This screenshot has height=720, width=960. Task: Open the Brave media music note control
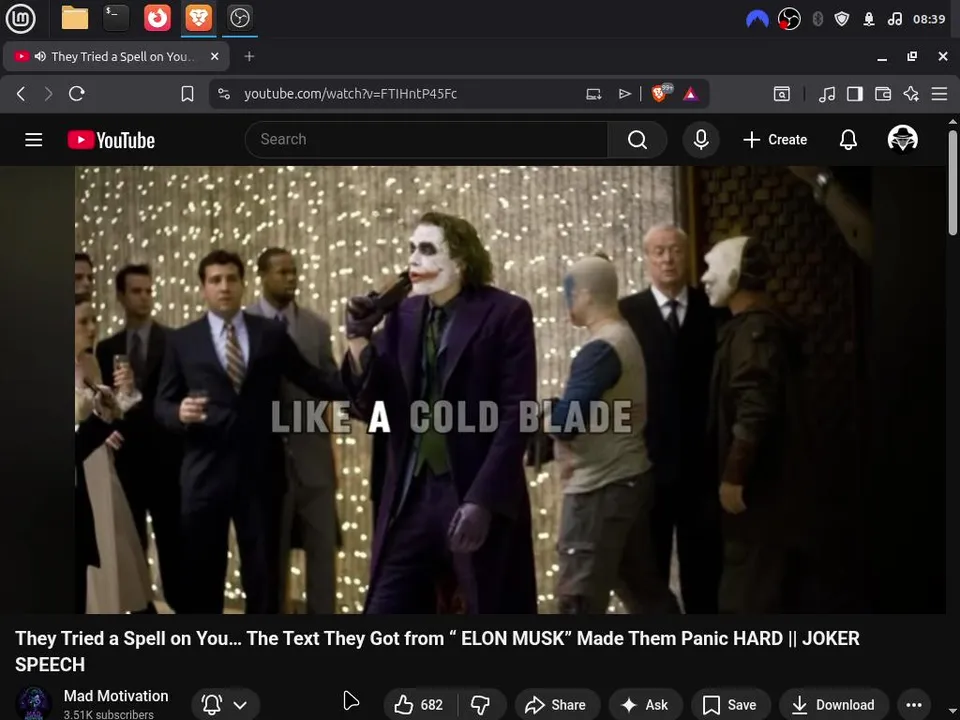click(827, 94)
